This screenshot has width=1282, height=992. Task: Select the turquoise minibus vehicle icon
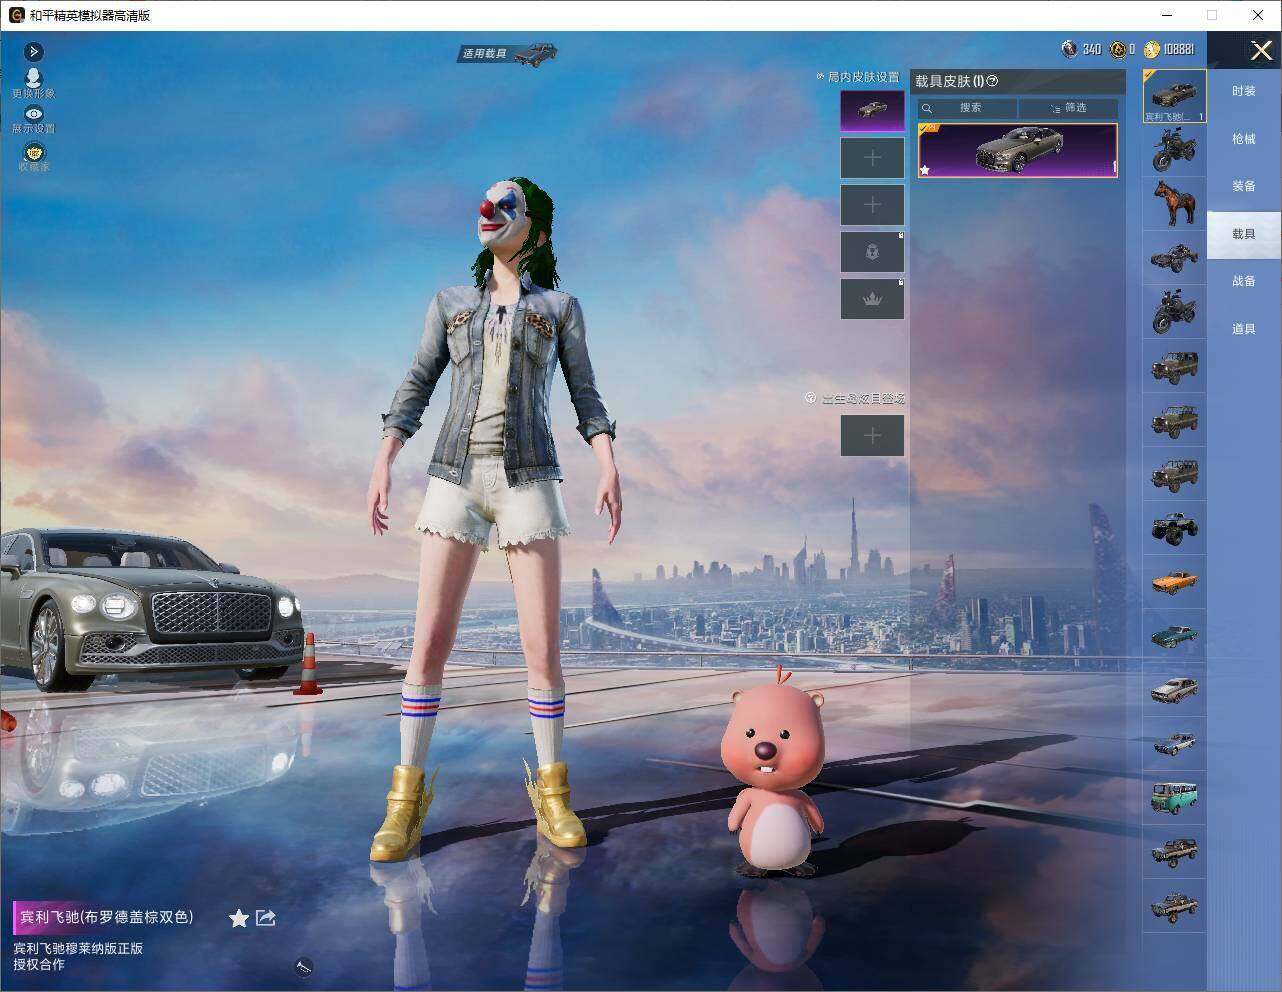click(x=1175, y=797)
